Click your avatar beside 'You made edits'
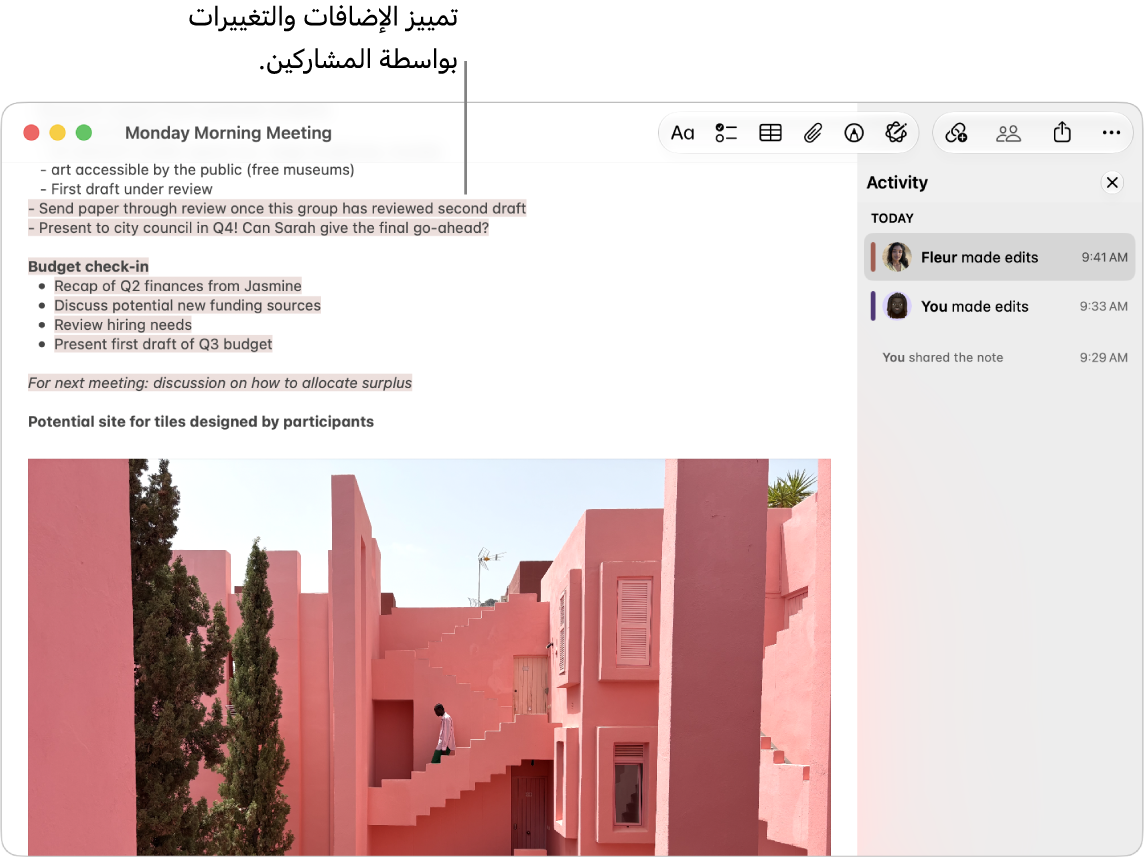This screenshot has width=1144, height=859. click(897, 307)
